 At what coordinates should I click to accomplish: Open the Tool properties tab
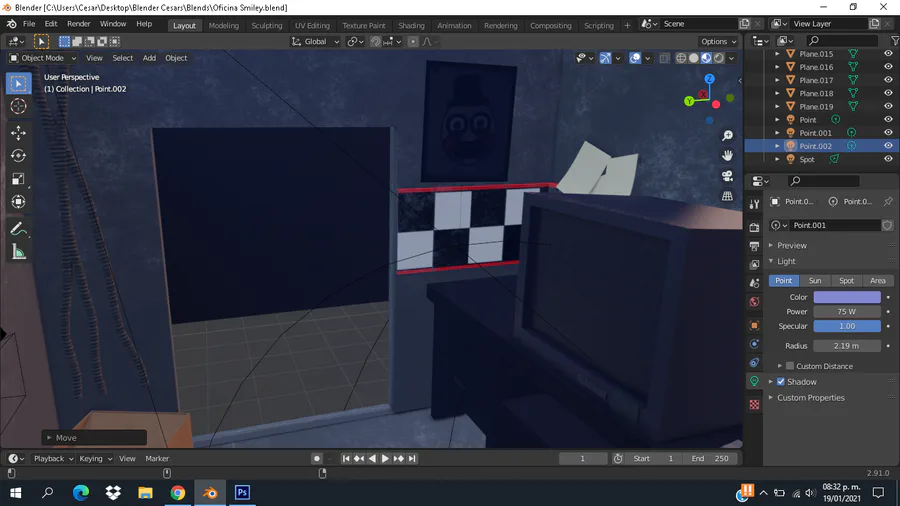[x=754, y=204]
